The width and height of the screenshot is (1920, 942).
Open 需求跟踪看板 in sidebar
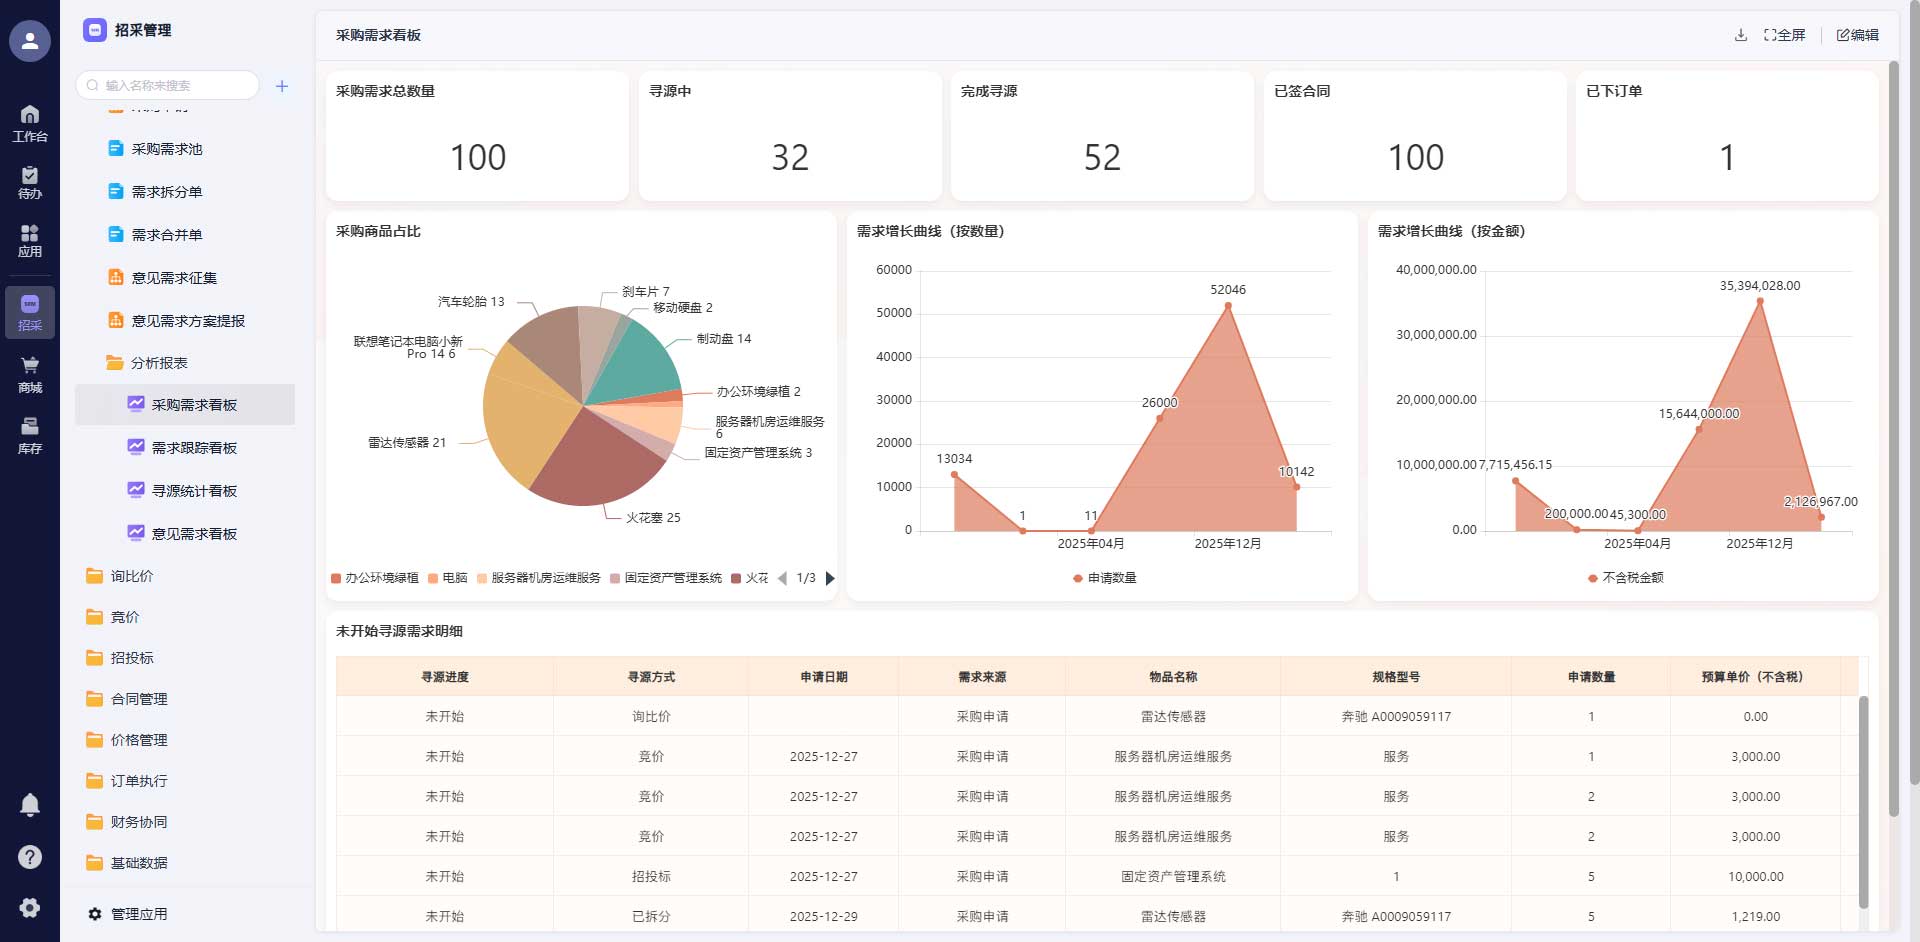(x=185, y=448)
